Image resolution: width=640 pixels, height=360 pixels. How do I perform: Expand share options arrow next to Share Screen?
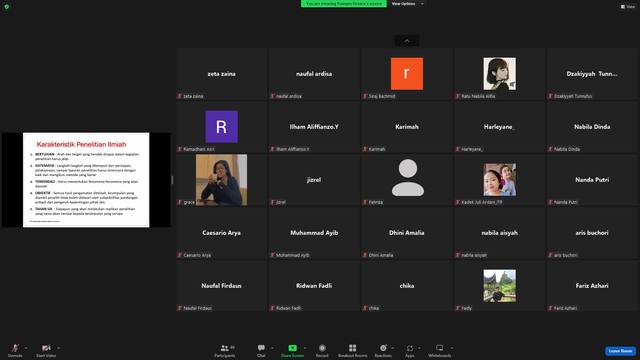coord(305,348)
